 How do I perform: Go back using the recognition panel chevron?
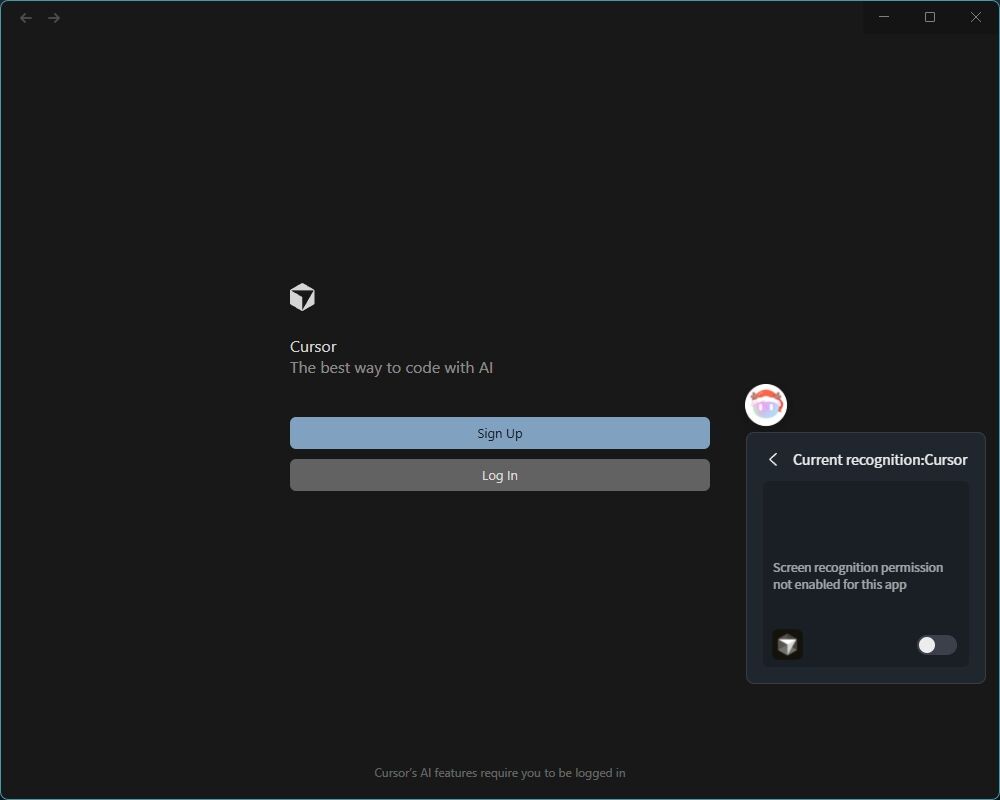(773, 459)
